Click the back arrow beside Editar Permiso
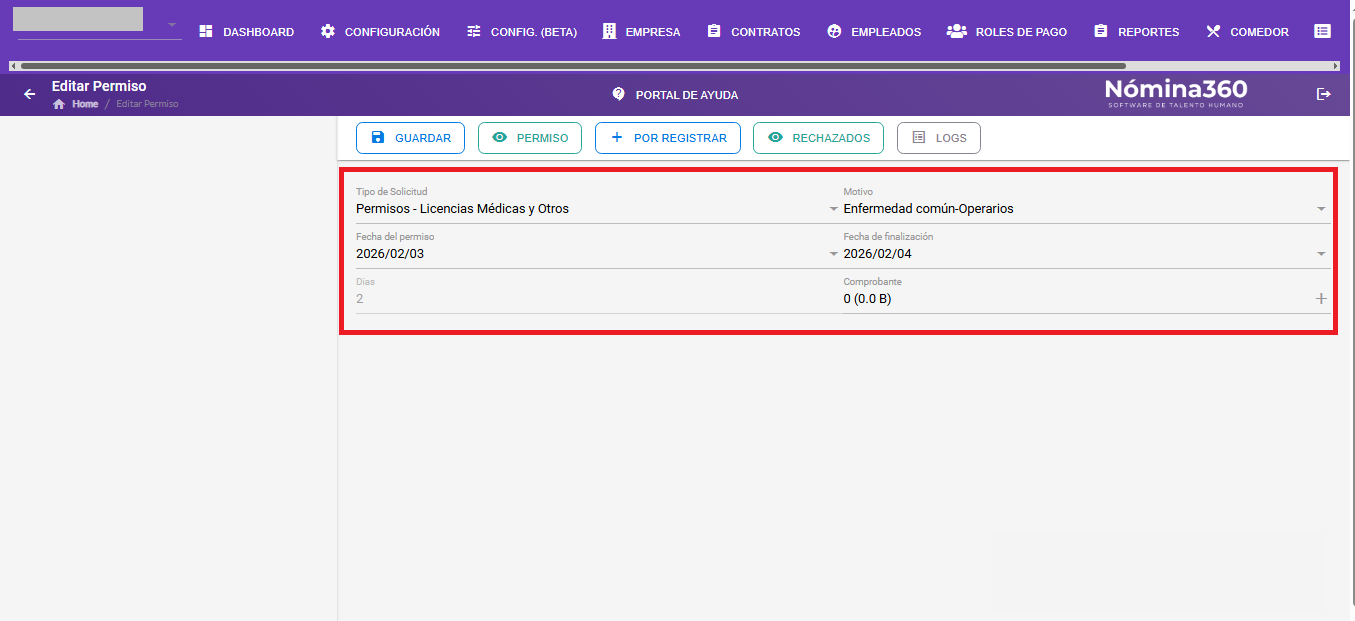The height and width of the screenshot is (621, 1355). (x=30, y=94)
